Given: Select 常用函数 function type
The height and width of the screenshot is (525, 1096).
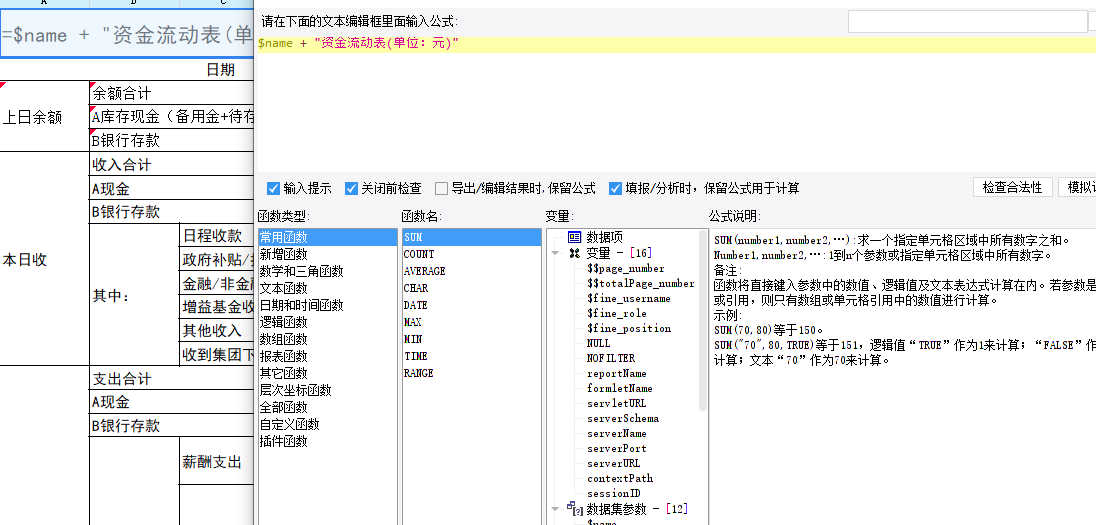Looking at the screenshot, I should (x=328, y=238).
